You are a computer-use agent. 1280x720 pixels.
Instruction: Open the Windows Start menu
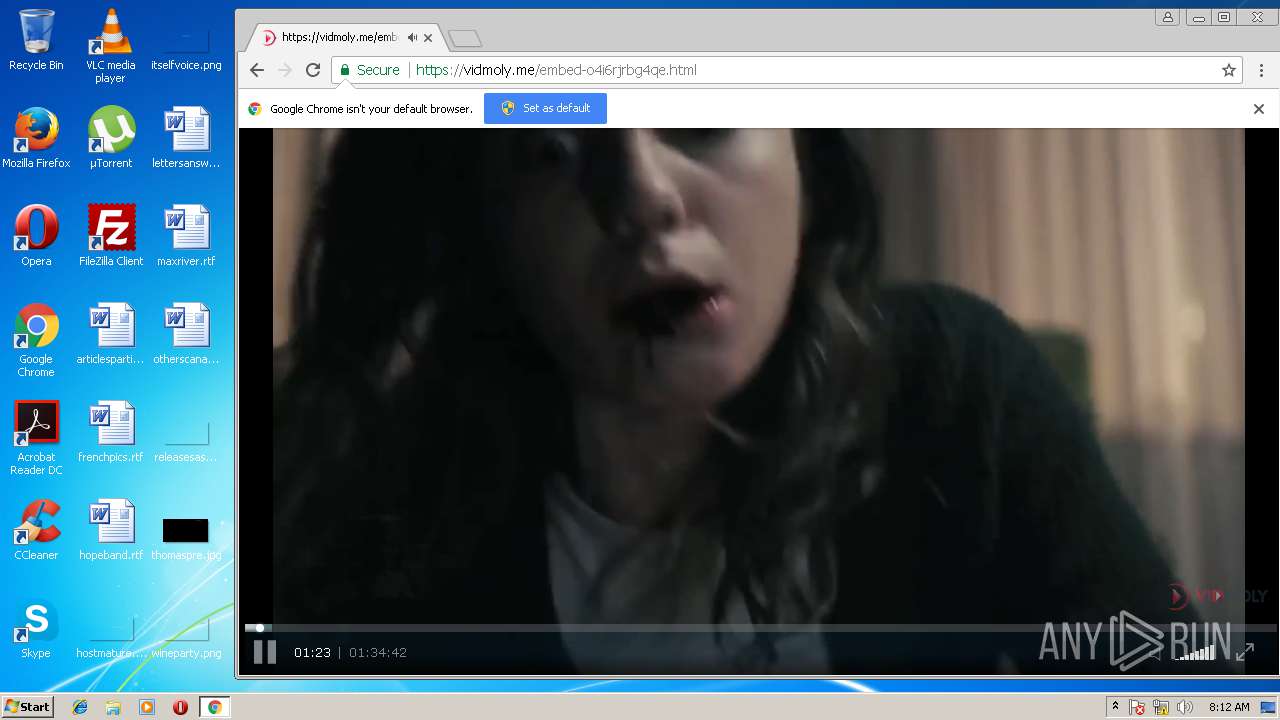click(27, 707)
